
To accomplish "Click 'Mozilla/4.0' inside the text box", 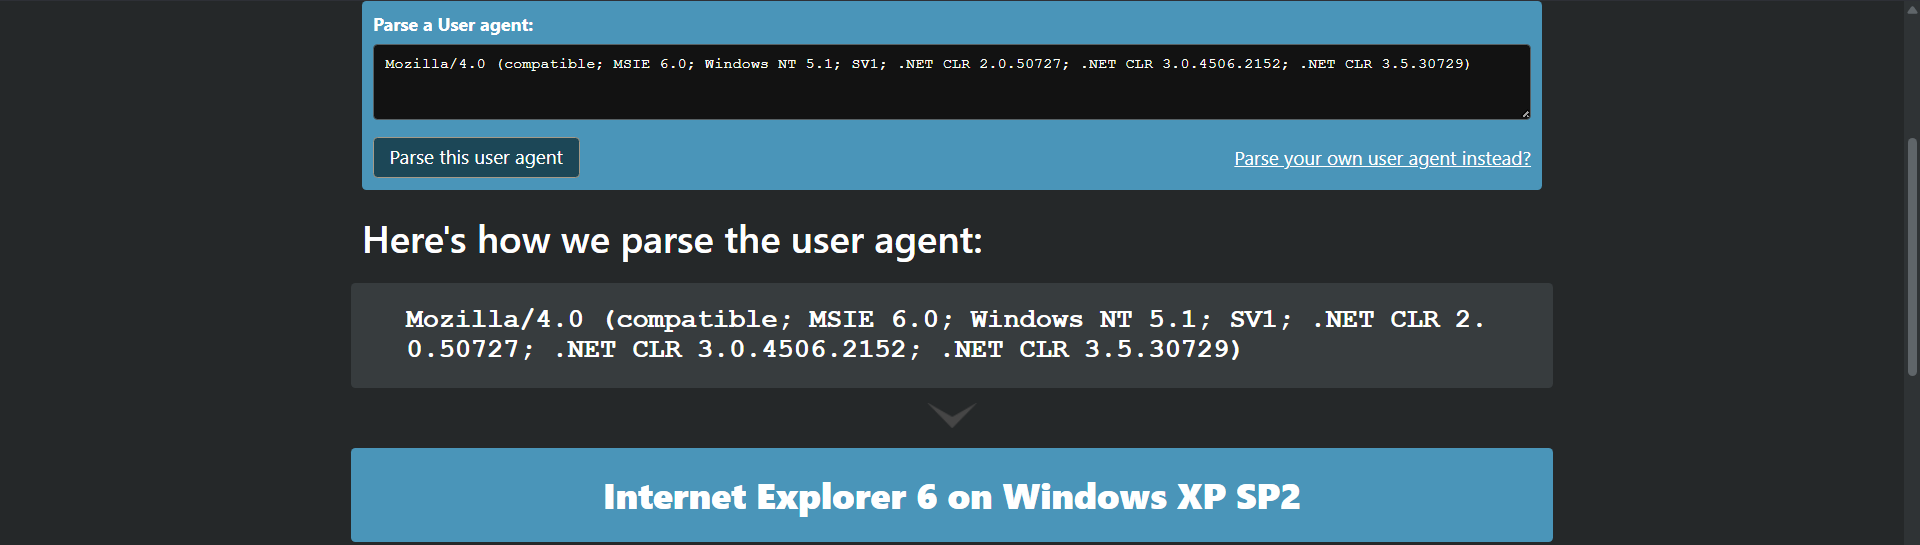I will pyautogui.click(x=435, y=64).
